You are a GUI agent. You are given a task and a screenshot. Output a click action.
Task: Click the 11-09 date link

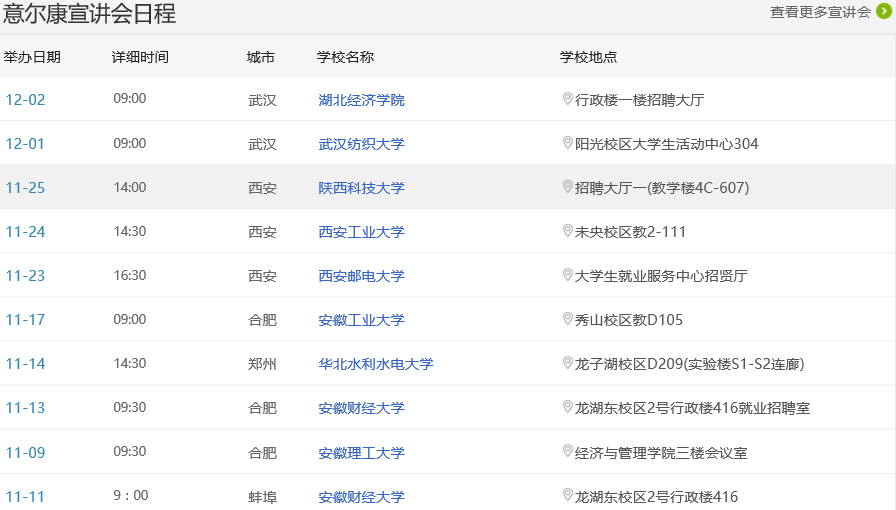tap(25, 453)
